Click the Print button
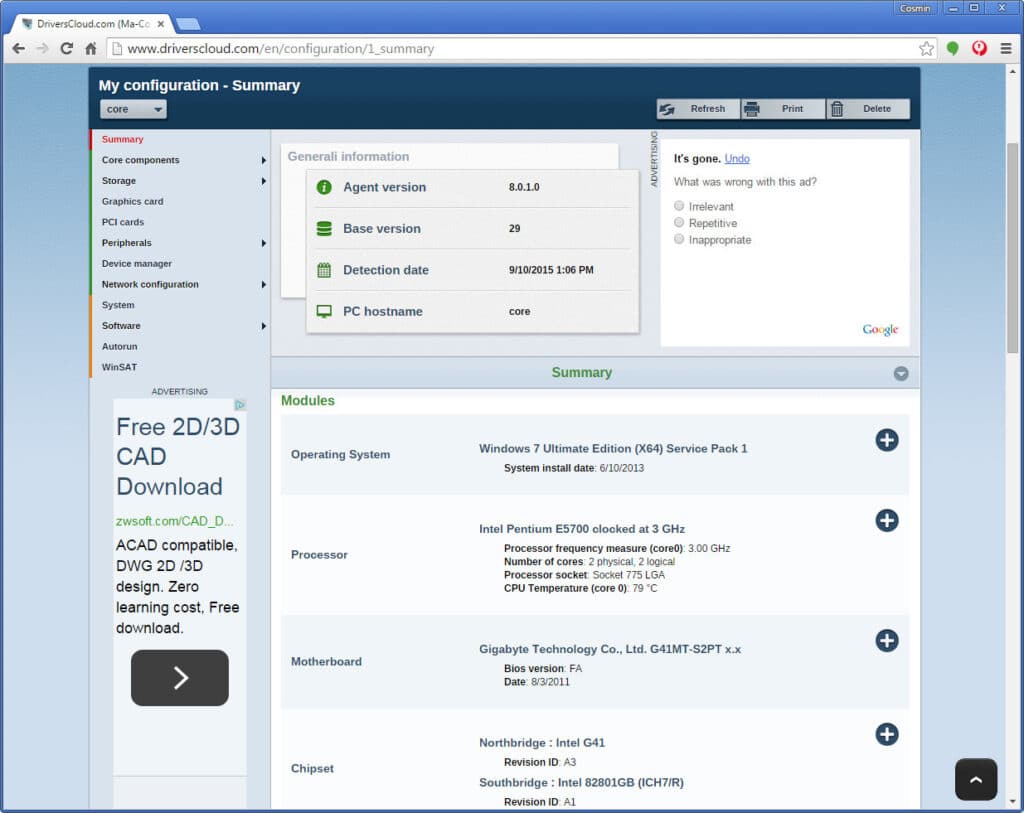 coord(783,109)
